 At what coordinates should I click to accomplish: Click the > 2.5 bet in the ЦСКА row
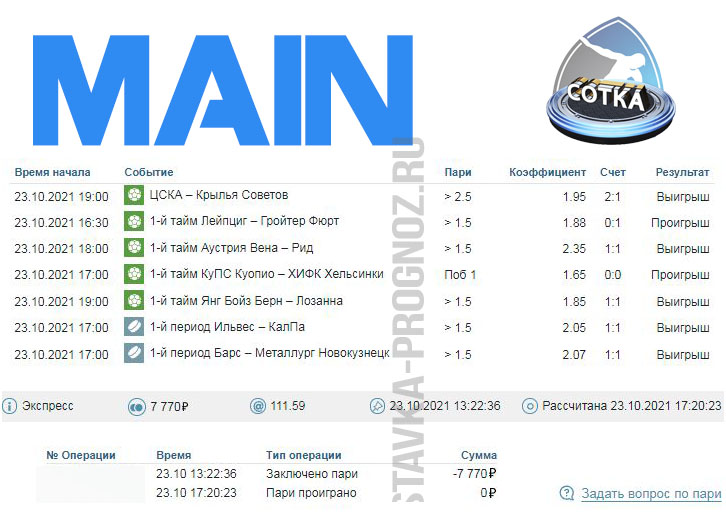click(x=457, y=197)
